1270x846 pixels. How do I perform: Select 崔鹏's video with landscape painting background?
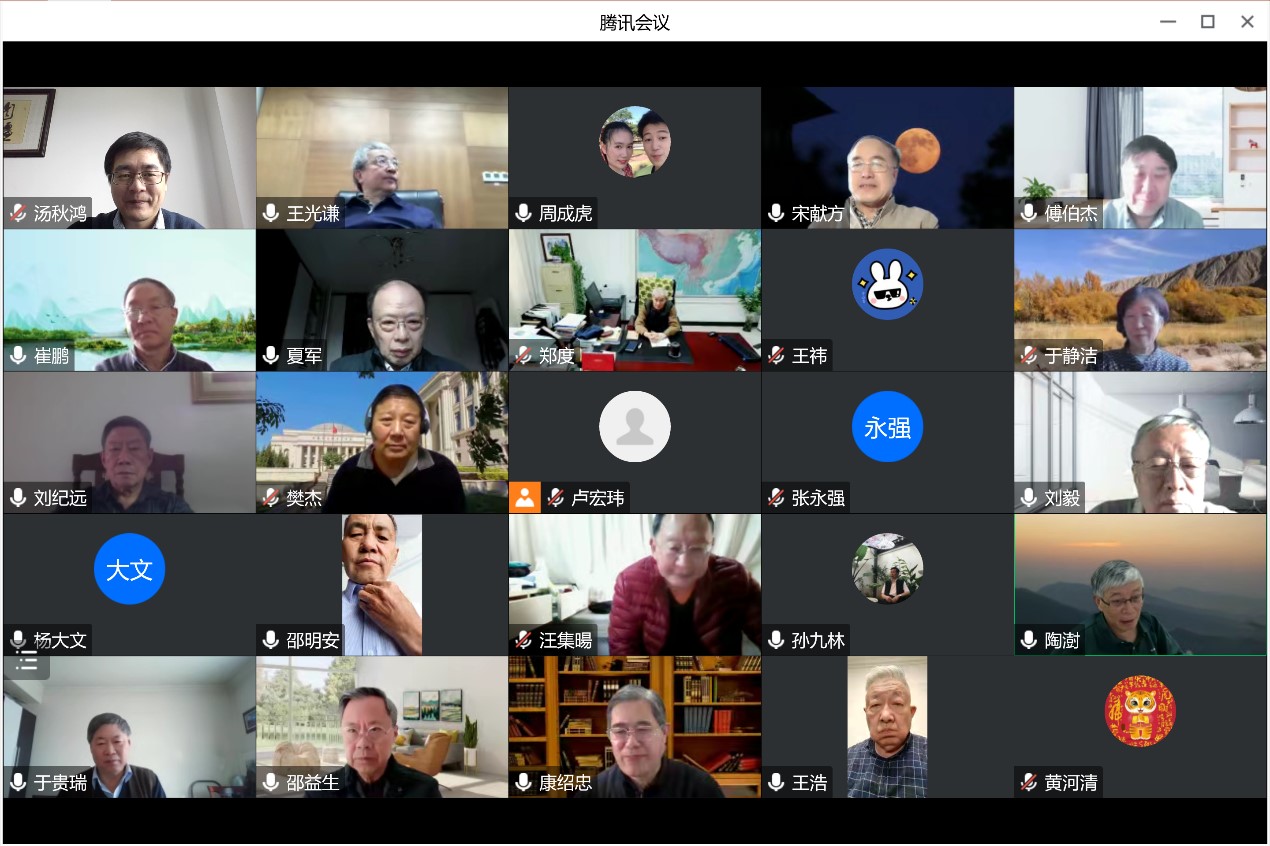point(129,300)
